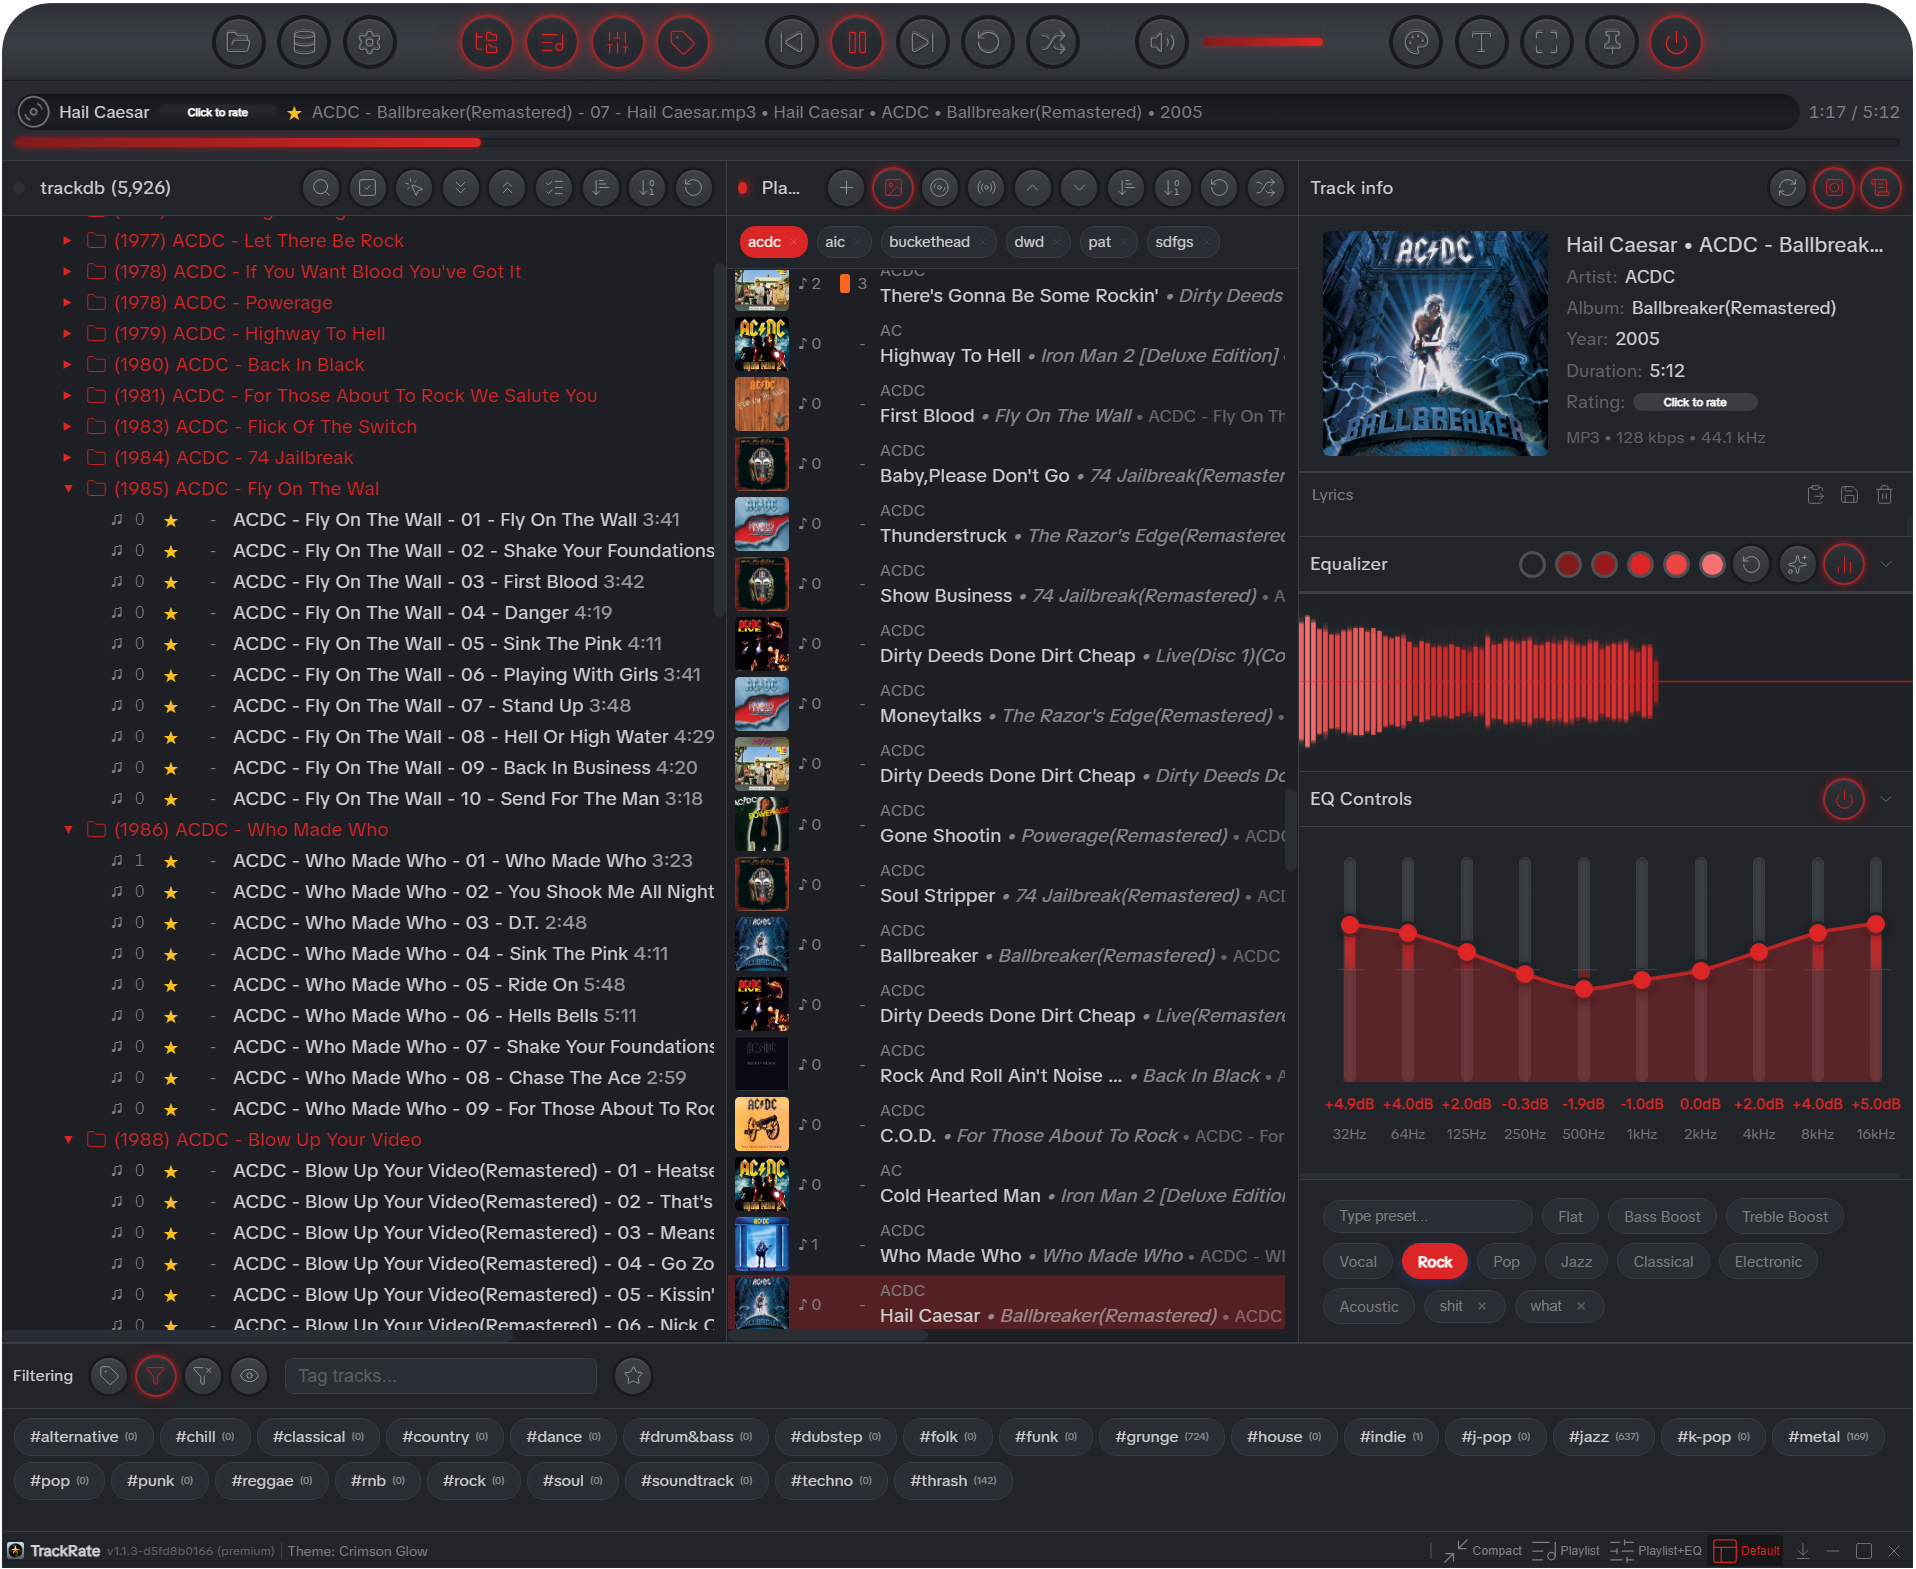The width and height of the screenshot is (1916, 1569).
Task: Open the mixer/EQ sliders icon in toolbar
Action: point(618,42)
